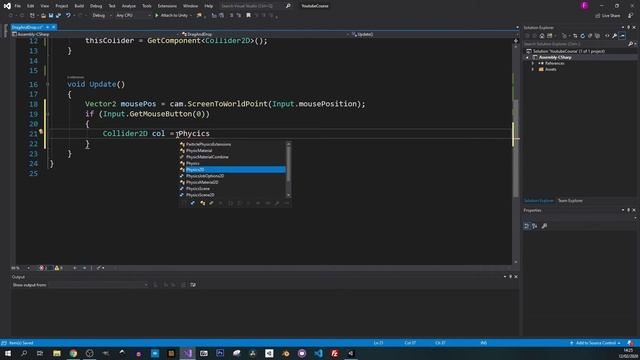This screenshot has height=360, width=640.
Task: Toggle IntelliSense filter for classes icon
Action: [x=202, y=203]
